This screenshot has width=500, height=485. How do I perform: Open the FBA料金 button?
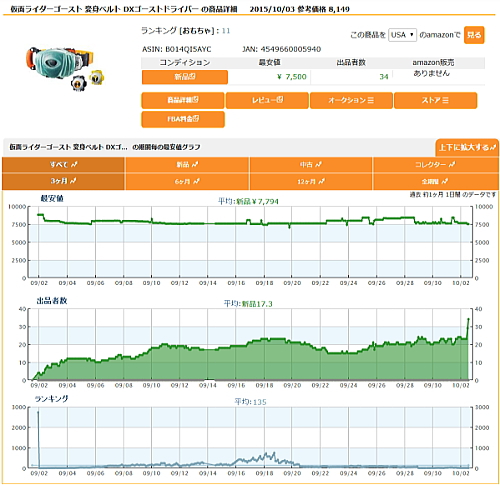(x=183, y=119)
